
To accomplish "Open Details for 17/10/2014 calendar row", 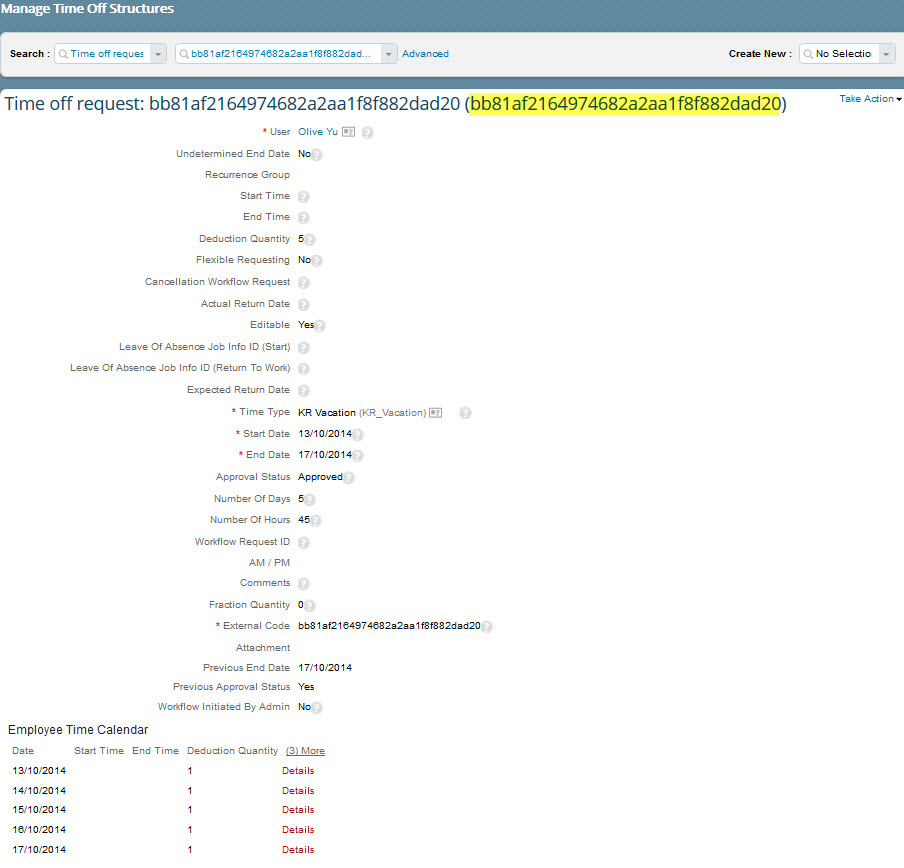I will pos(298,850).
